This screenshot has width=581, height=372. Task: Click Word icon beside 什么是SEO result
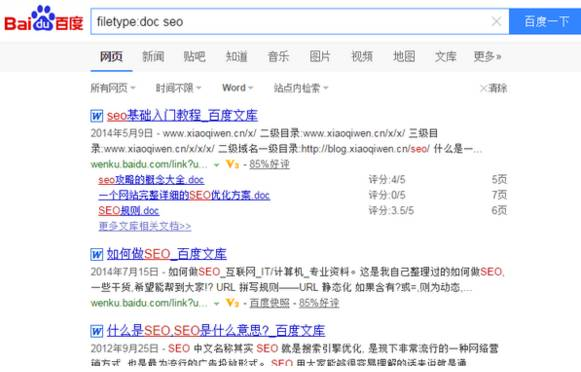tap(97, 331)
